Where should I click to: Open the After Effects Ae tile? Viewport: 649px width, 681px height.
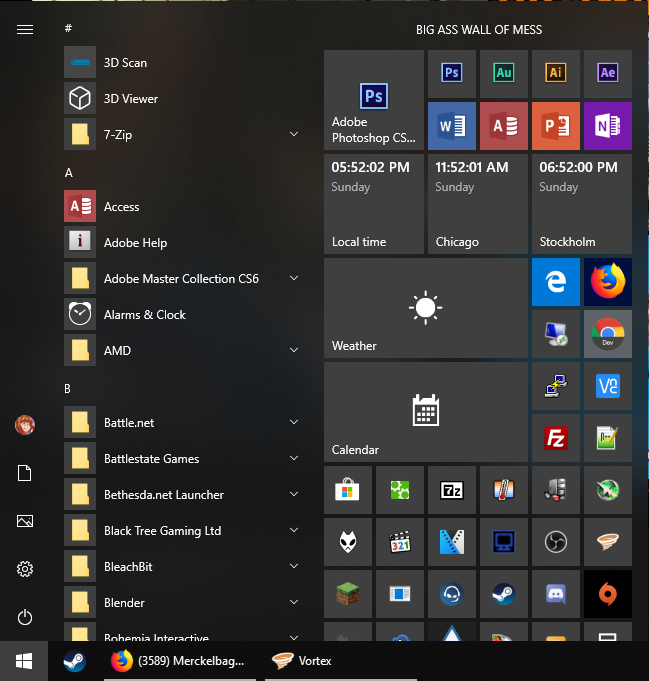pos(608,74)
